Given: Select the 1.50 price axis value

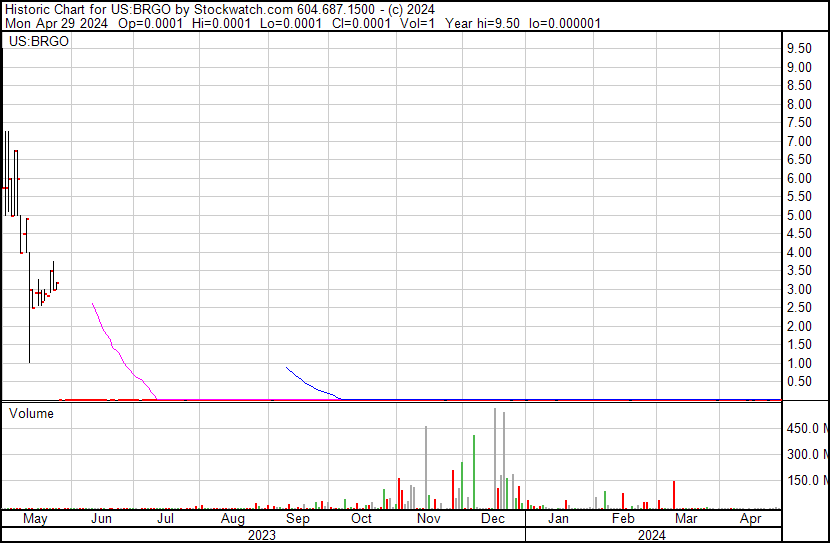Looking at the screenshot, I should coord(799,345).
